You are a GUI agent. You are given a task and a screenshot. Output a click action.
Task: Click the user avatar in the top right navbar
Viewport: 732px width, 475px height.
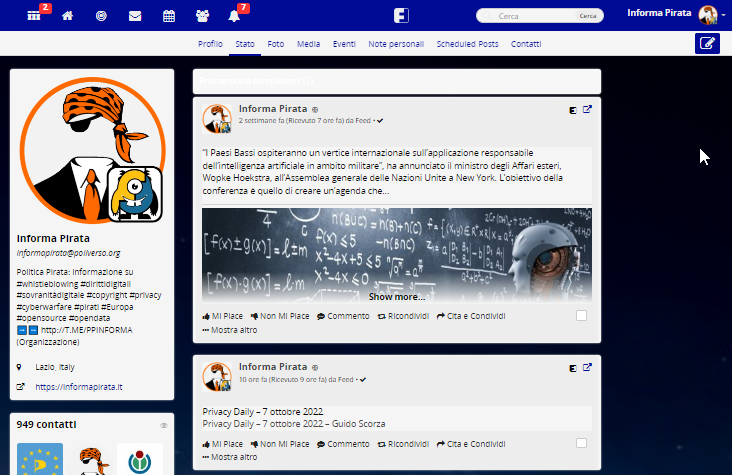708,15
